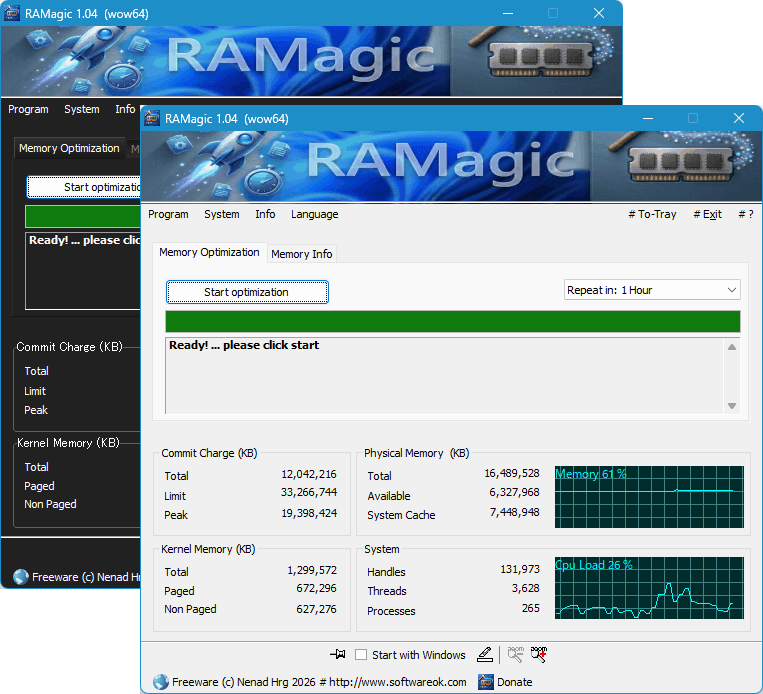
Task: Click the globe icon before Freeware in front window
Action: point(161,682)
